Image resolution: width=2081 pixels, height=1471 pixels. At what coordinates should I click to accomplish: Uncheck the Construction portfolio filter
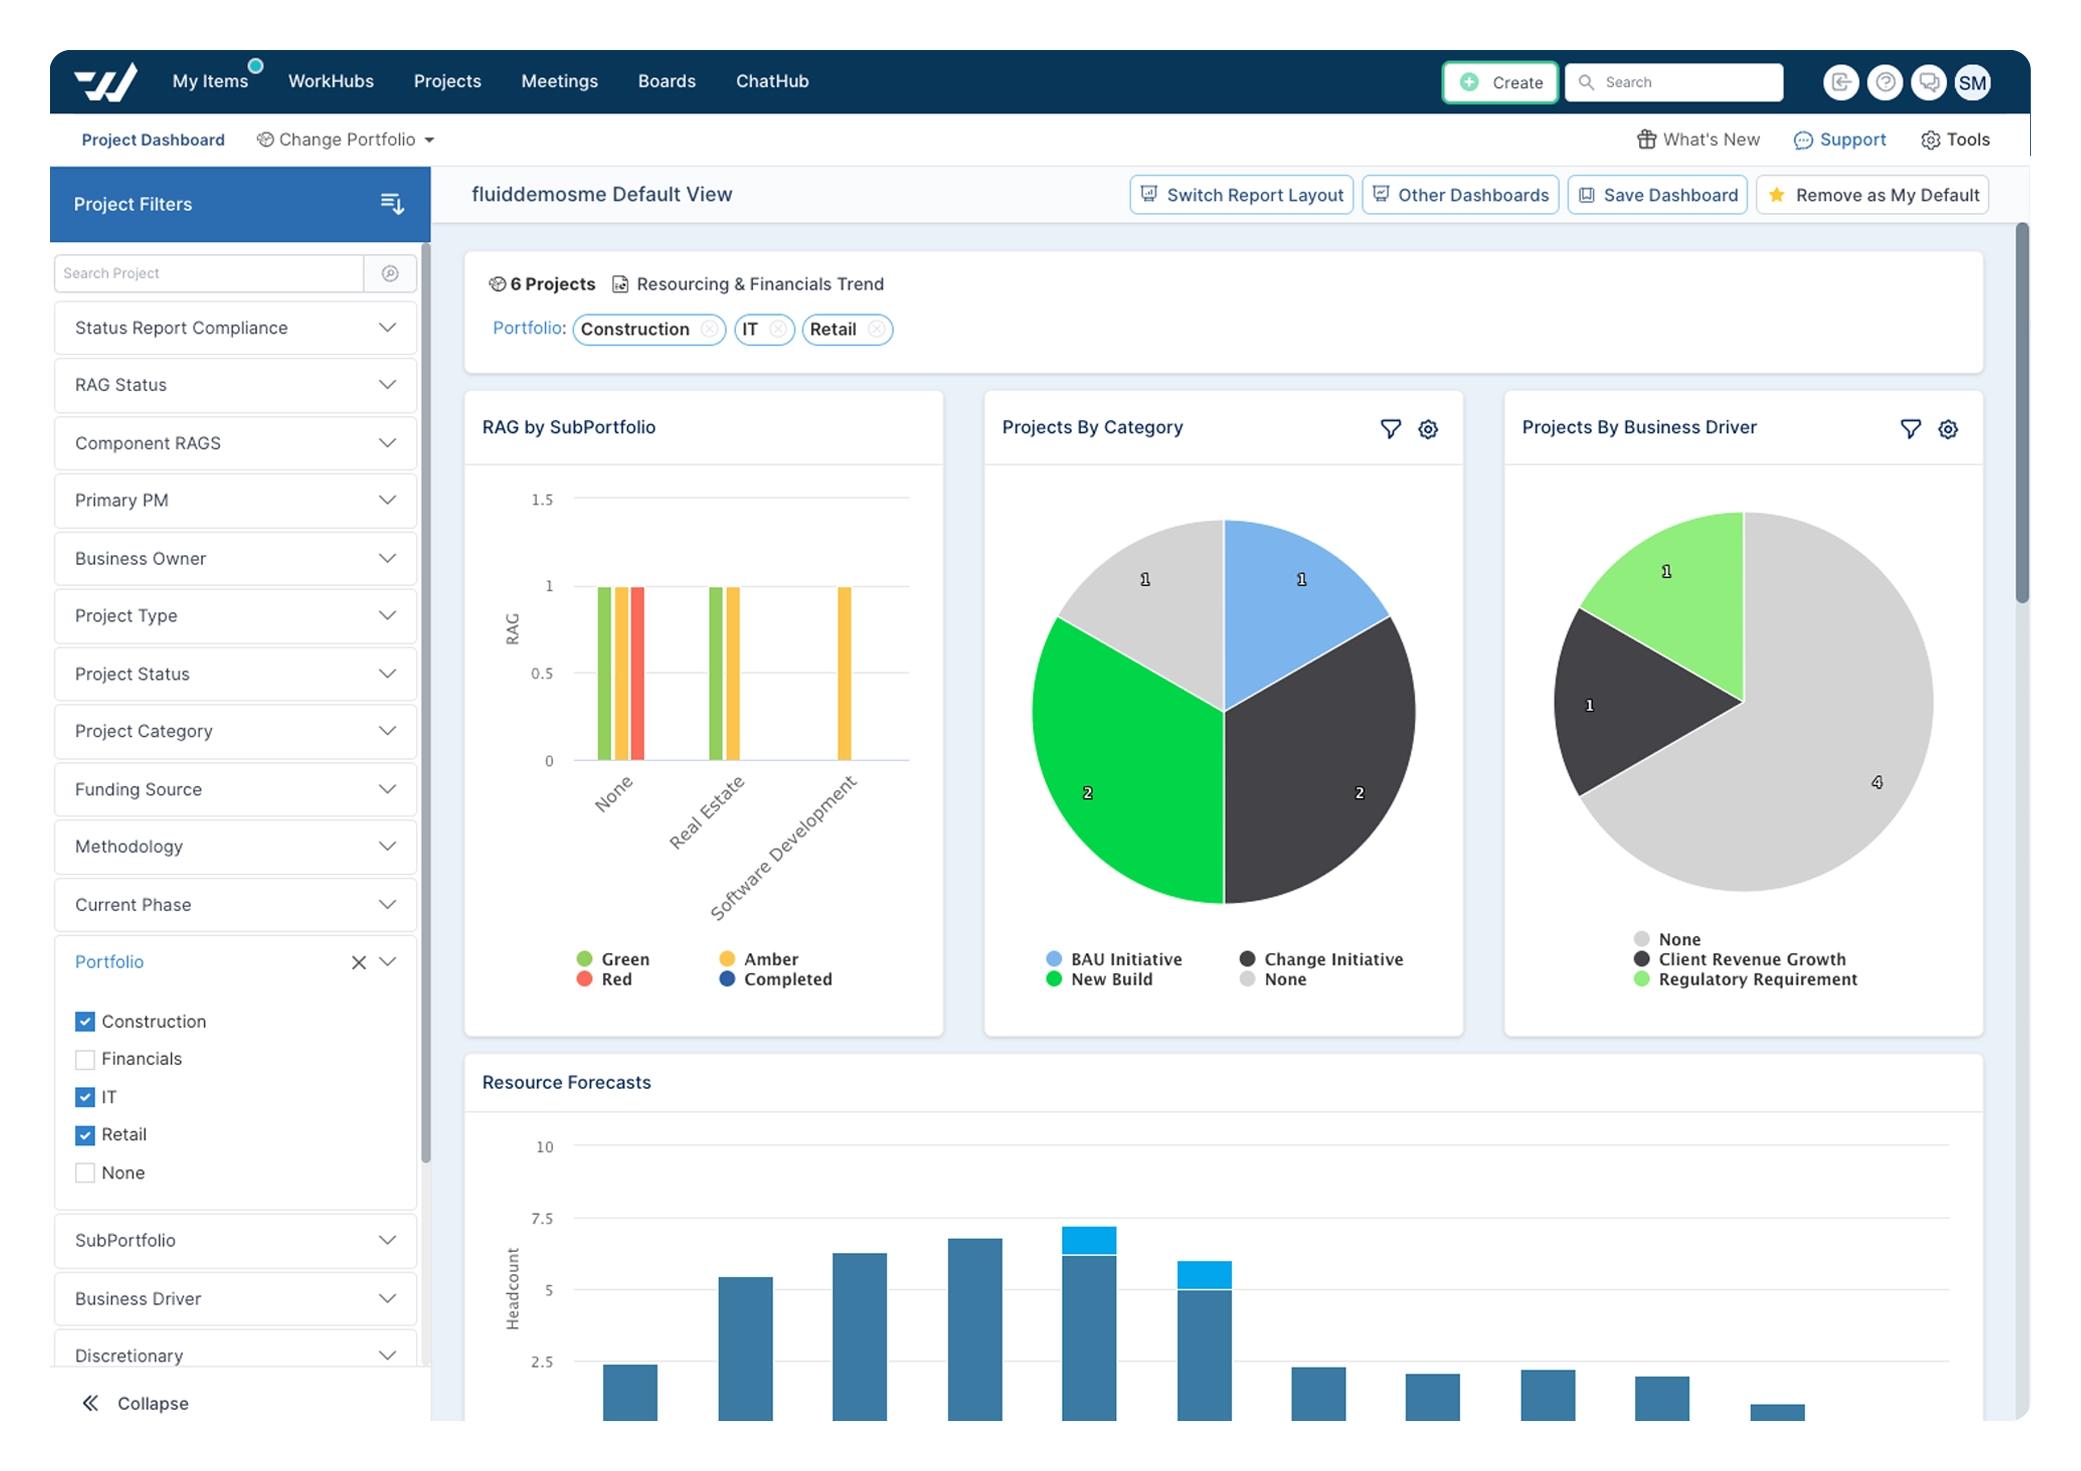(85, 1021)
